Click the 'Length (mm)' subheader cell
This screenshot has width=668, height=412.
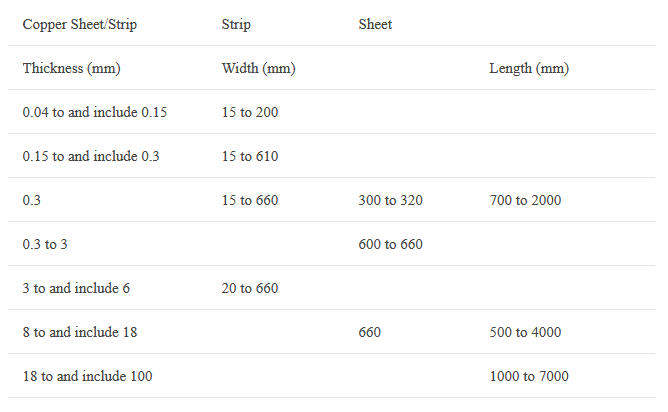pyautogui.click(x=529, y=68)
